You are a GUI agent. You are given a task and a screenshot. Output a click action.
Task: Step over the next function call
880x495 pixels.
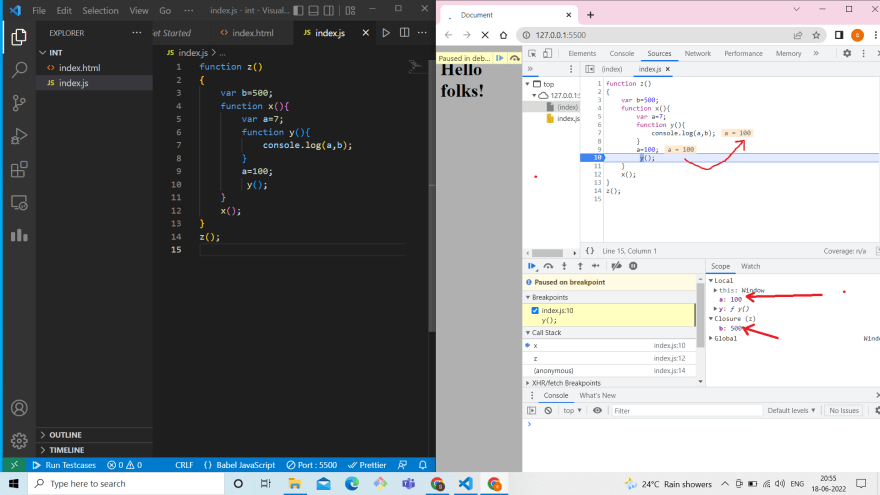(548, 266)
